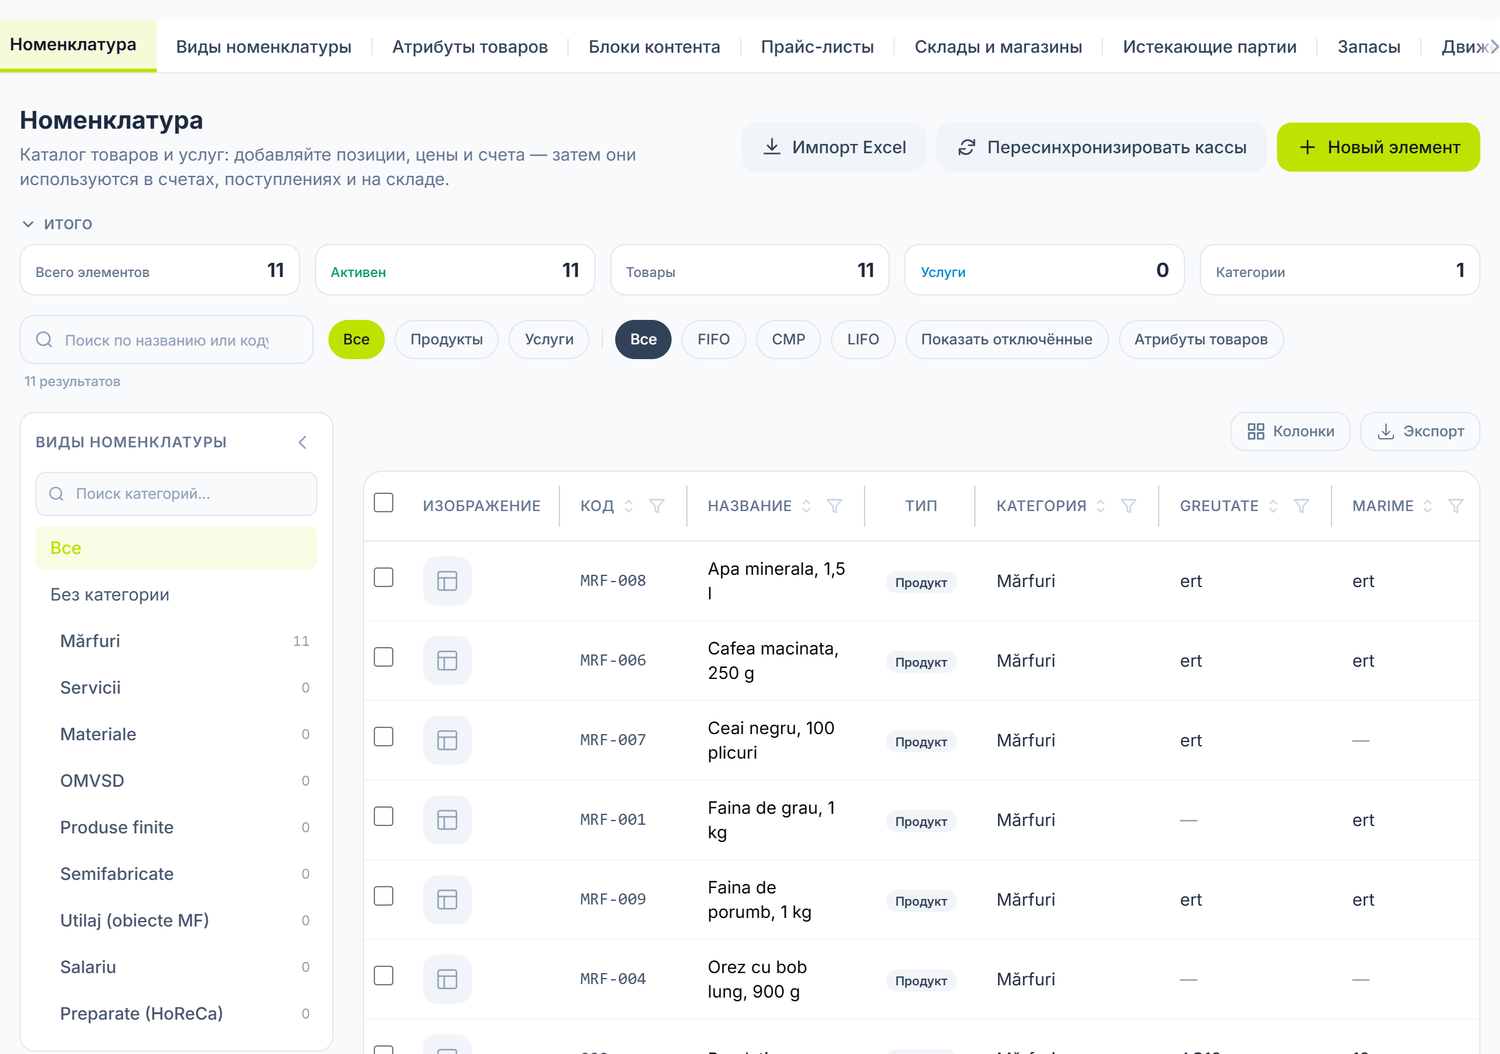This screenshot has width=1500, height=1054.
Task: Sort by MARIME column arrows
Action: tap(1428, 506)
